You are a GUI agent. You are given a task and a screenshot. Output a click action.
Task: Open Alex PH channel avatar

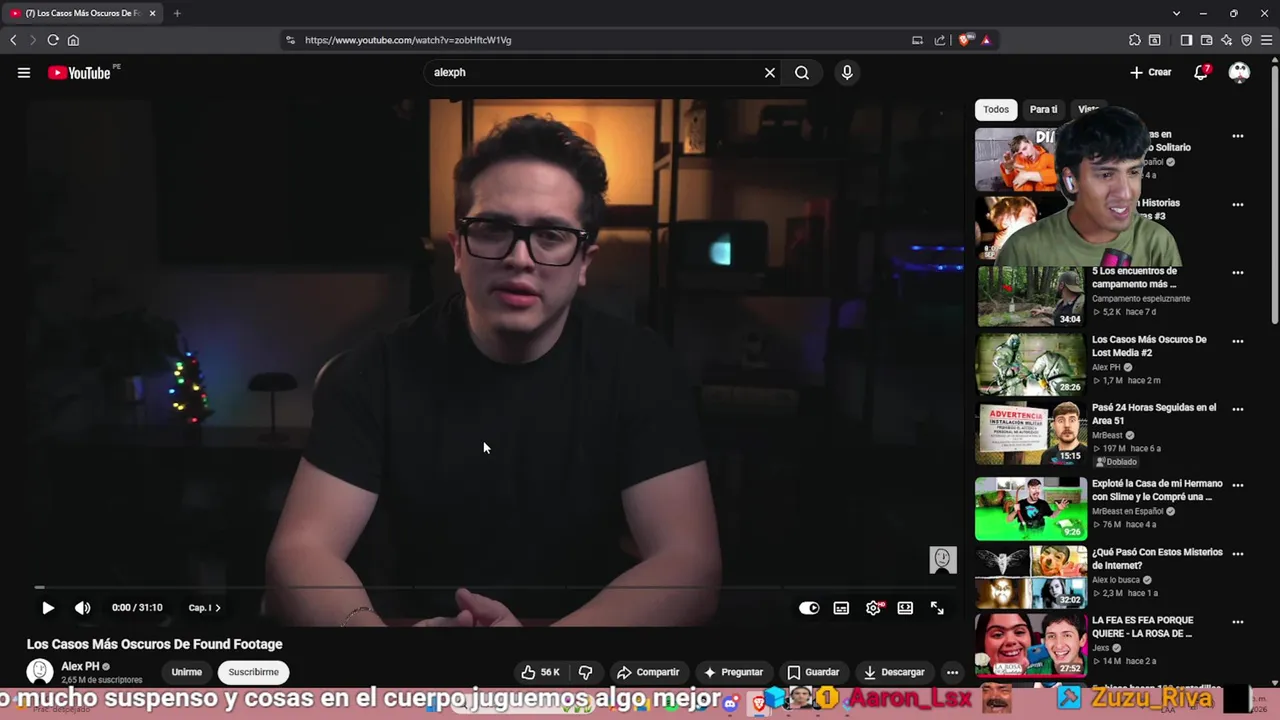point(40,671)
